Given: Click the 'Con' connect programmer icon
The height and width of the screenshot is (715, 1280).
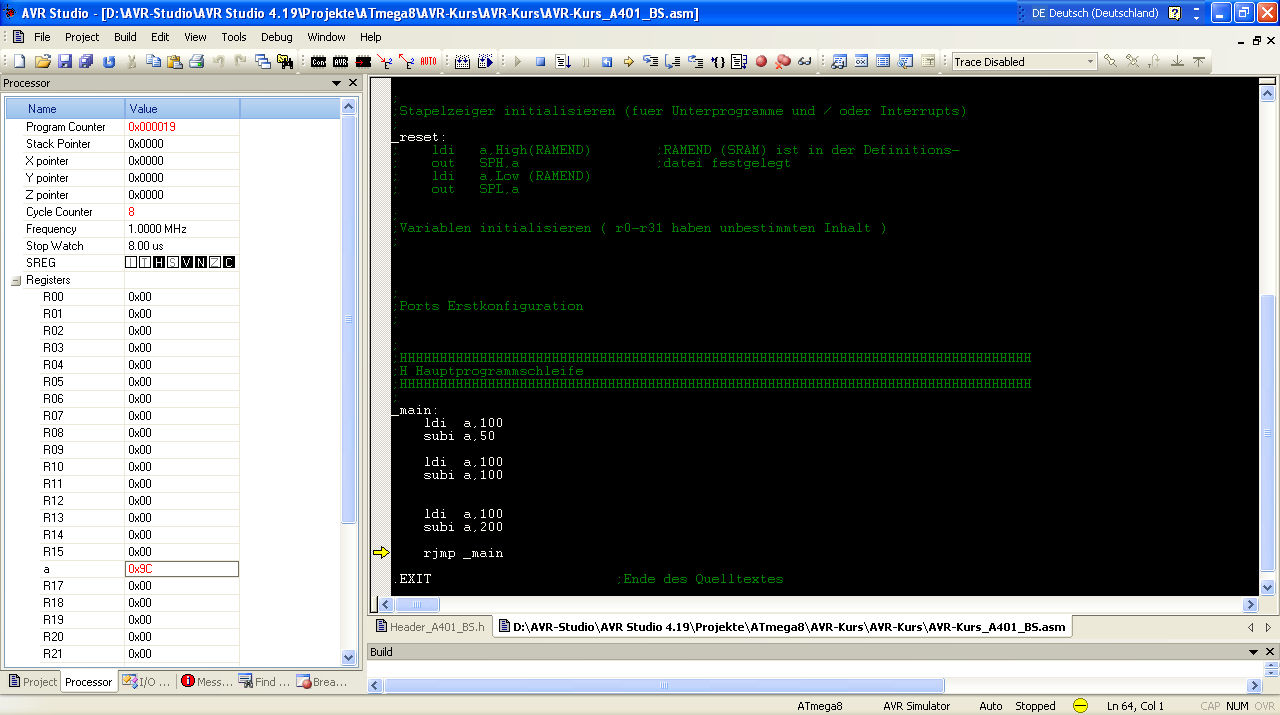Looking at the screenshot, I should click(x=318, y=62).
